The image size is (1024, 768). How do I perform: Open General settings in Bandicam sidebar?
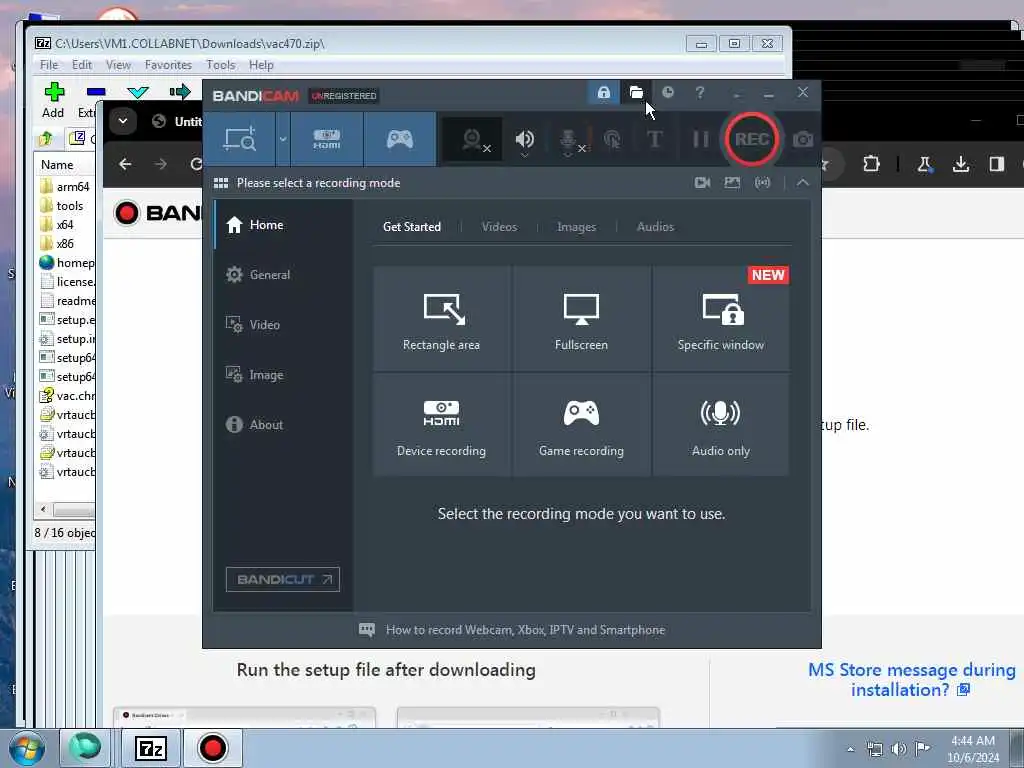(283, 275)
